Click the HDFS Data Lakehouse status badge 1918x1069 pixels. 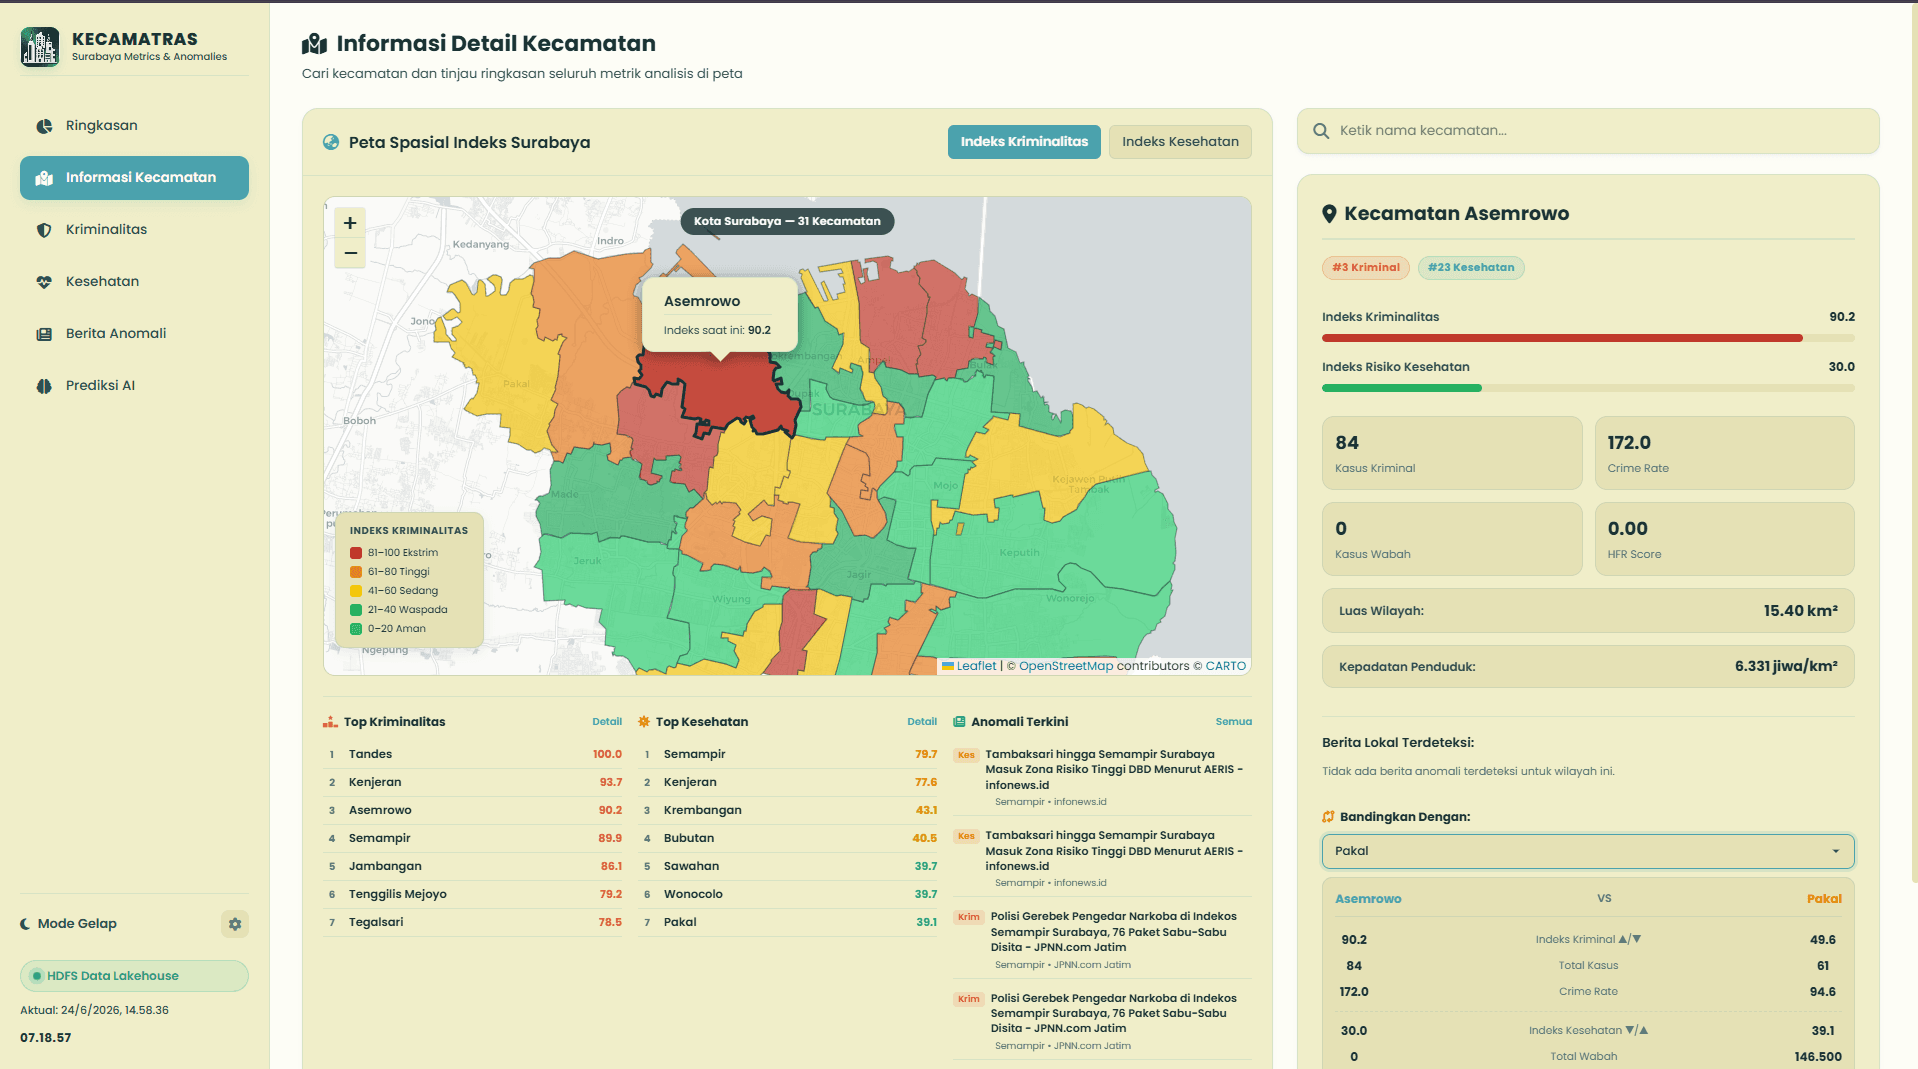(134, 976)
